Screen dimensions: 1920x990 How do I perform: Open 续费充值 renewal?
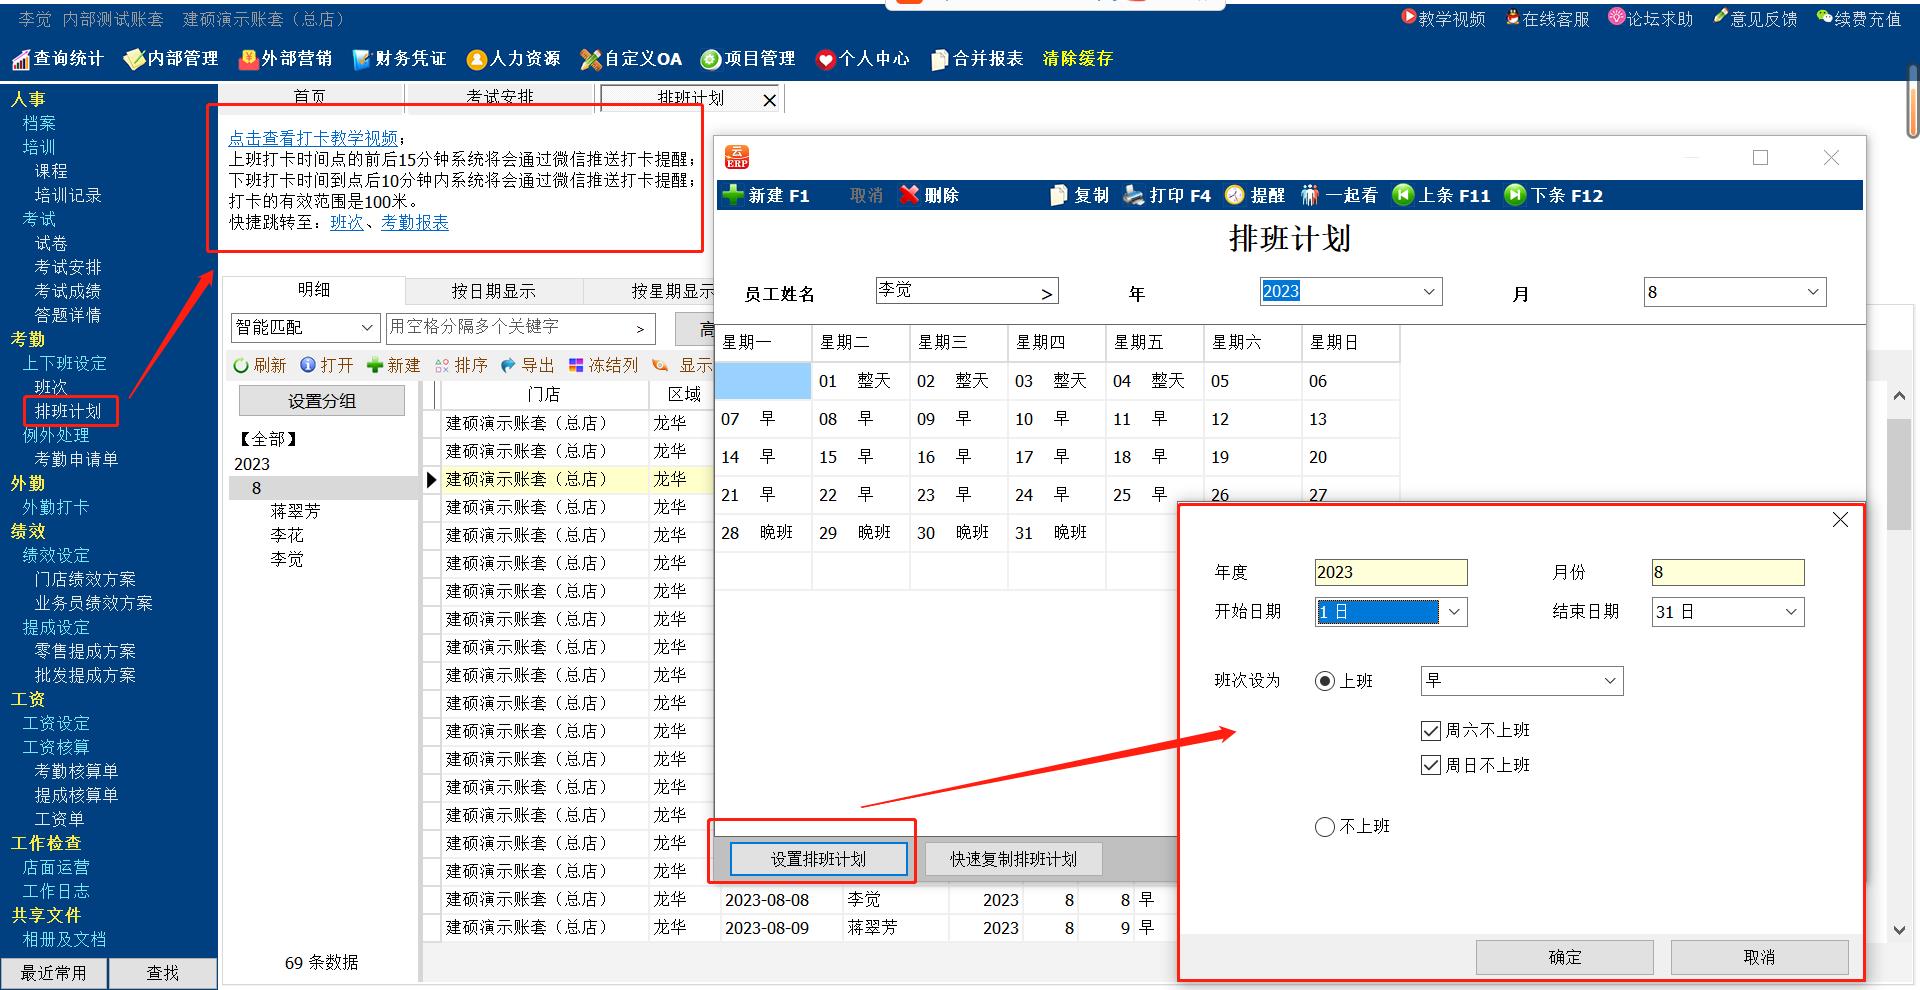coord(1859,18)
